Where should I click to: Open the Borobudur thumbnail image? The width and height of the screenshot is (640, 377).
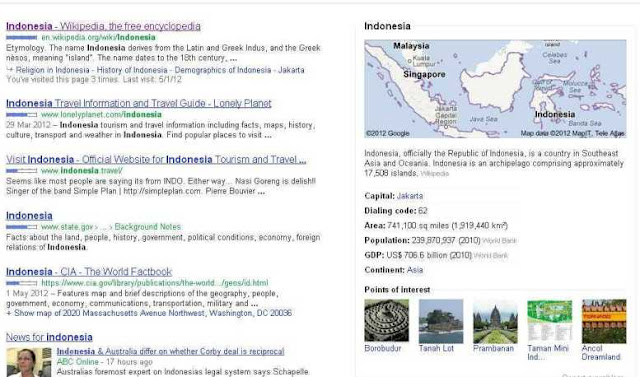[386, 320]
